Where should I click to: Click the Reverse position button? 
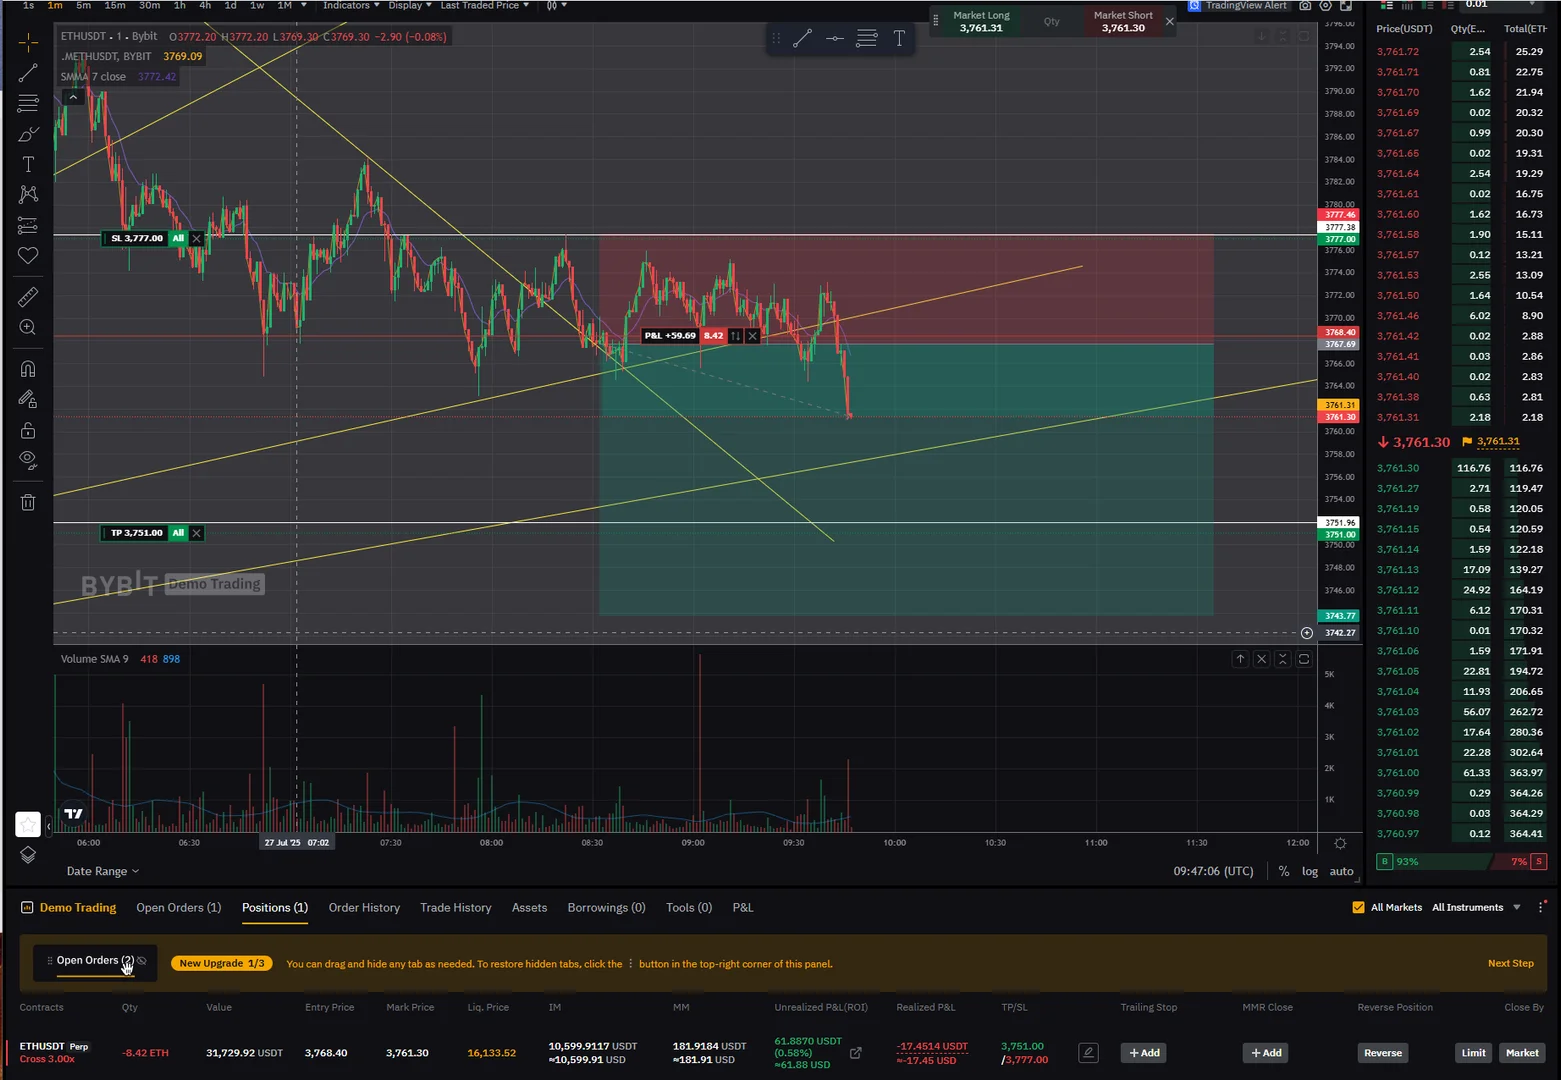pyautogui.click(x=1383, y=1052)
